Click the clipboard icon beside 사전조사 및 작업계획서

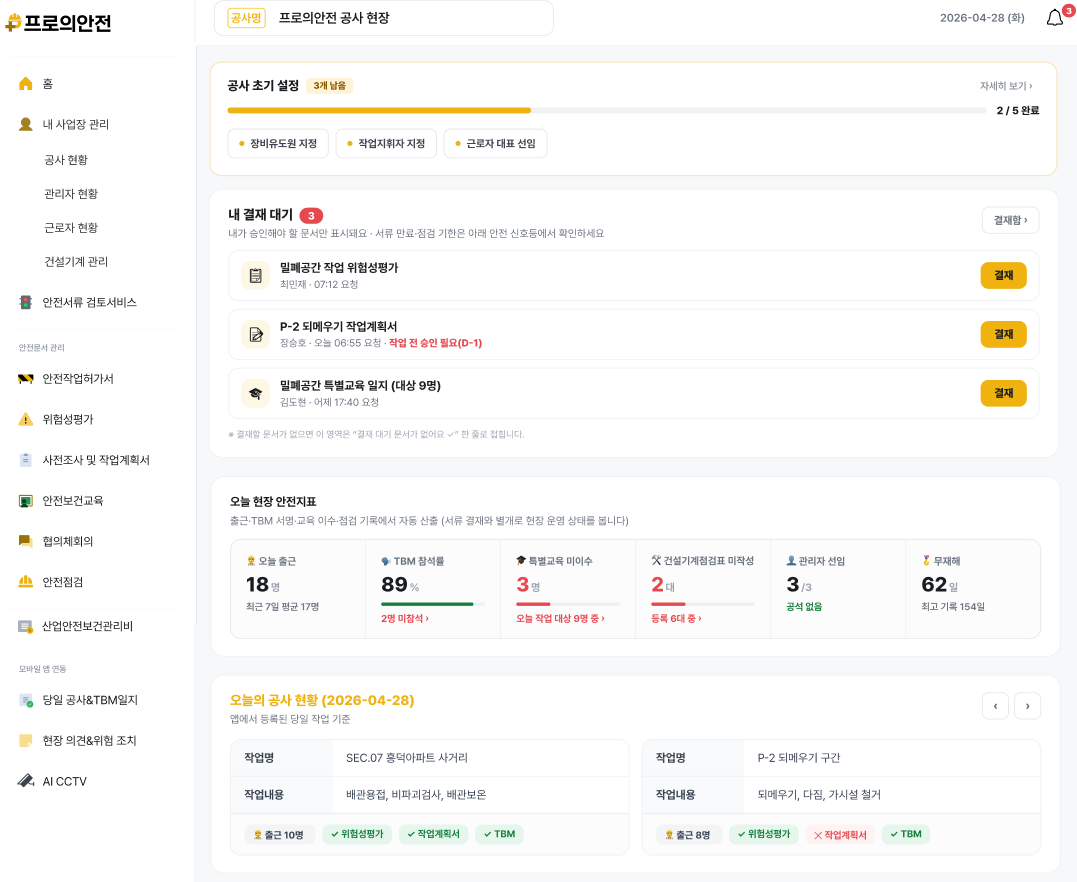(x=25, y=460)
